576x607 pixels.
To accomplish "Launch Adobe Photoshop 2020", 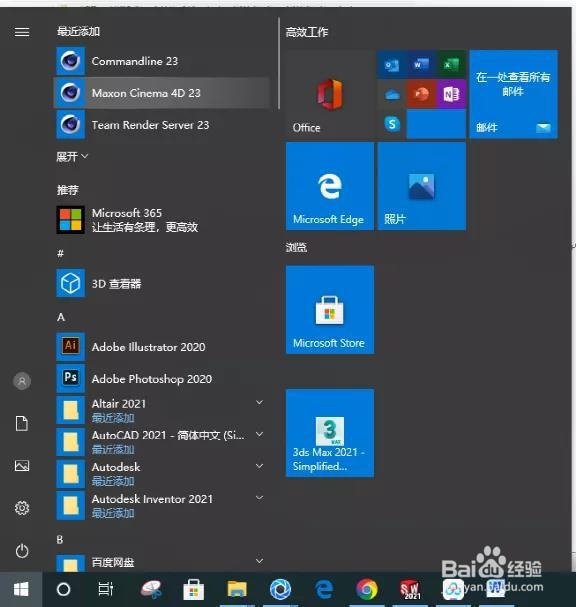I will coord(162,378).
